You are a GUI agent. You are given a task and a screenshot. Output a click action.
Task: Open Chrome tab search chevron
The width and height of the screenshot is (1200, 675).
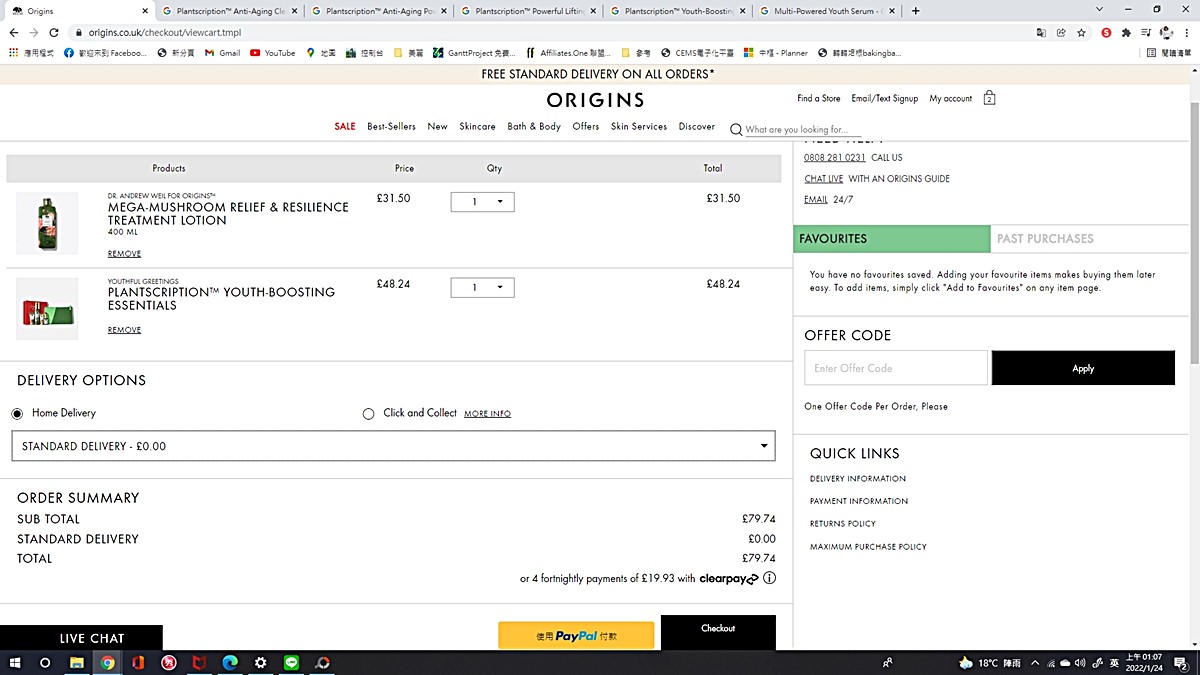tap(1100, 10)
